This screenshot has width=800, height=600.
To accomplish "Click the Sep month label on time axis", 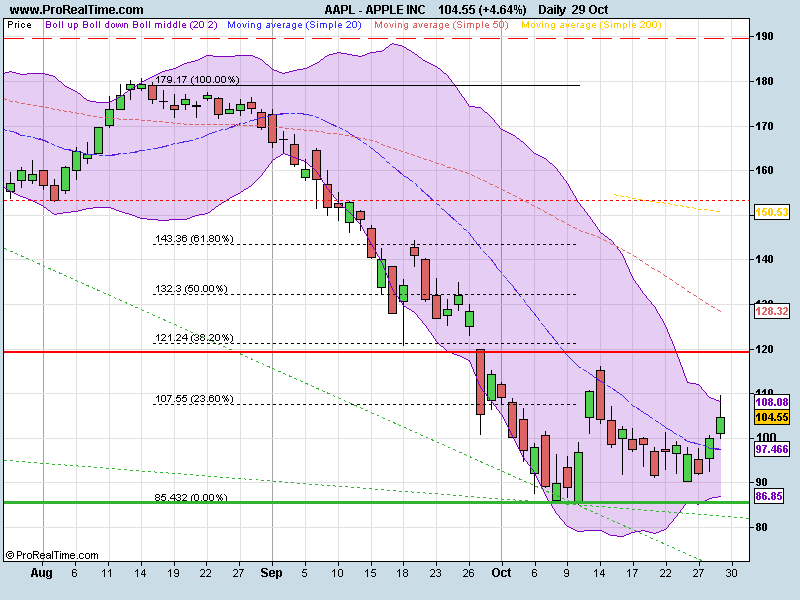I will [271, 572].
